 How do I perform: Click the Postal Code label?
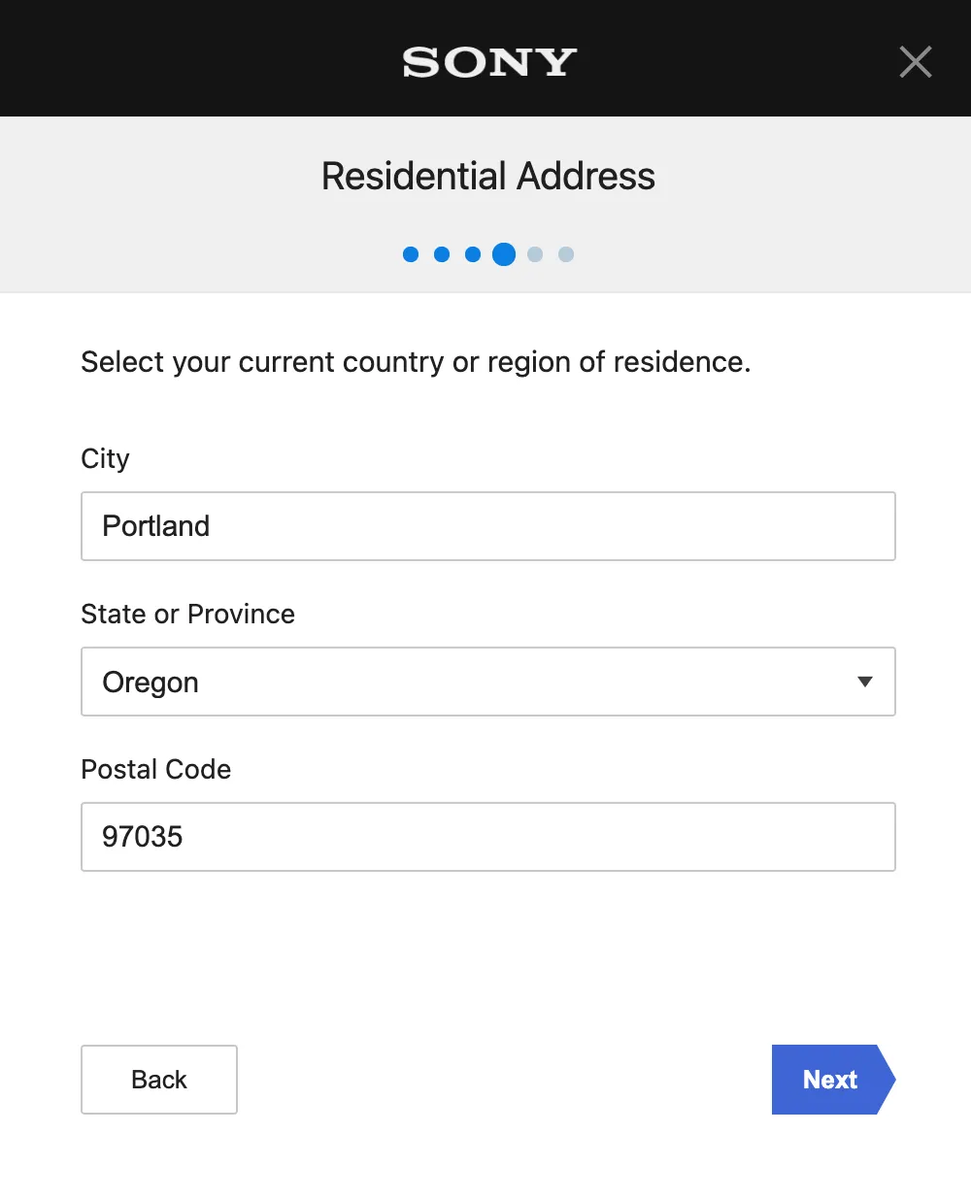[x=156, y=769]
